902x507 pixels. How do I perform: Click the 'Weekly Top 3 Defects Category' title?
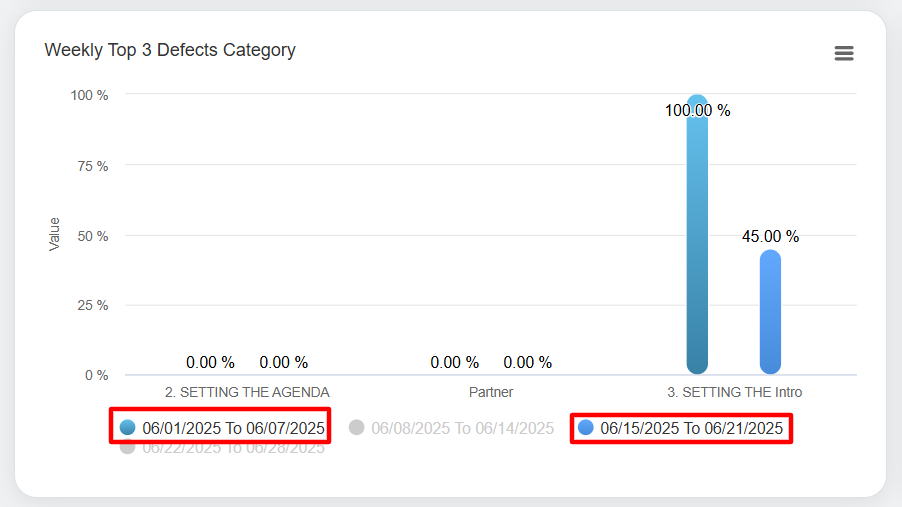170,50
